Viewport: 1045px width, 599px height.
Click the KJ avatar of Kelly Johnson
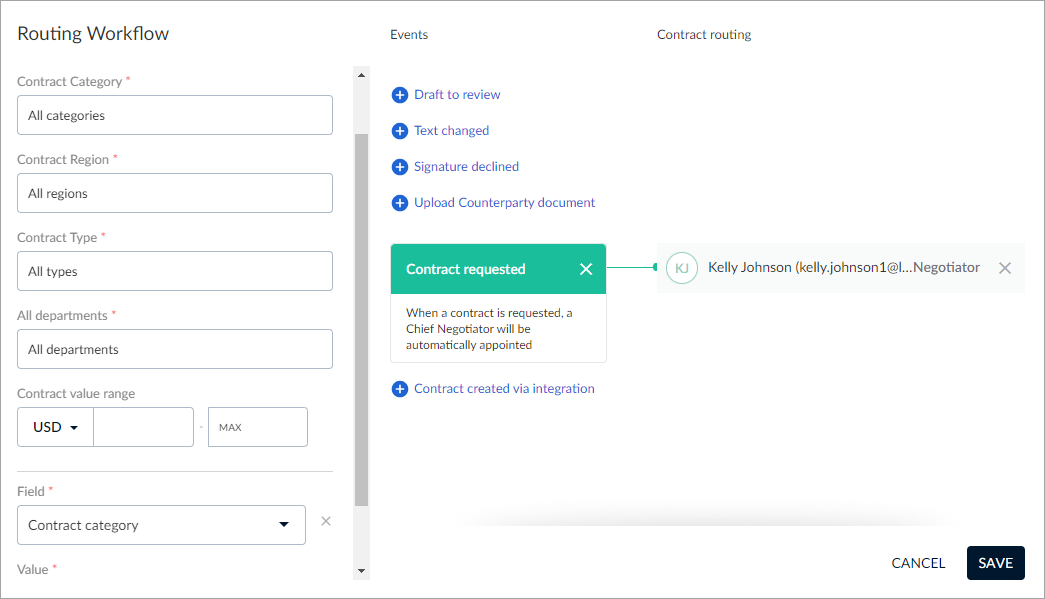coord(682,268)
